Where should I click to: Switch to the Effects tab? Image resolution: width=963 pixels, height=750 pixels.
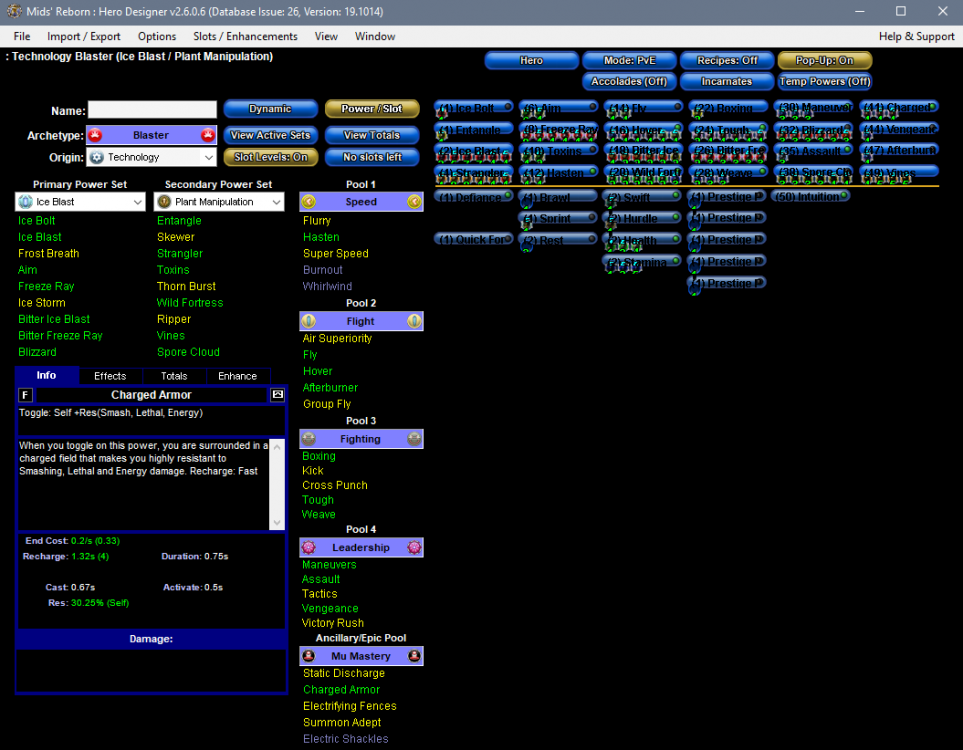(x=110, y=376)
